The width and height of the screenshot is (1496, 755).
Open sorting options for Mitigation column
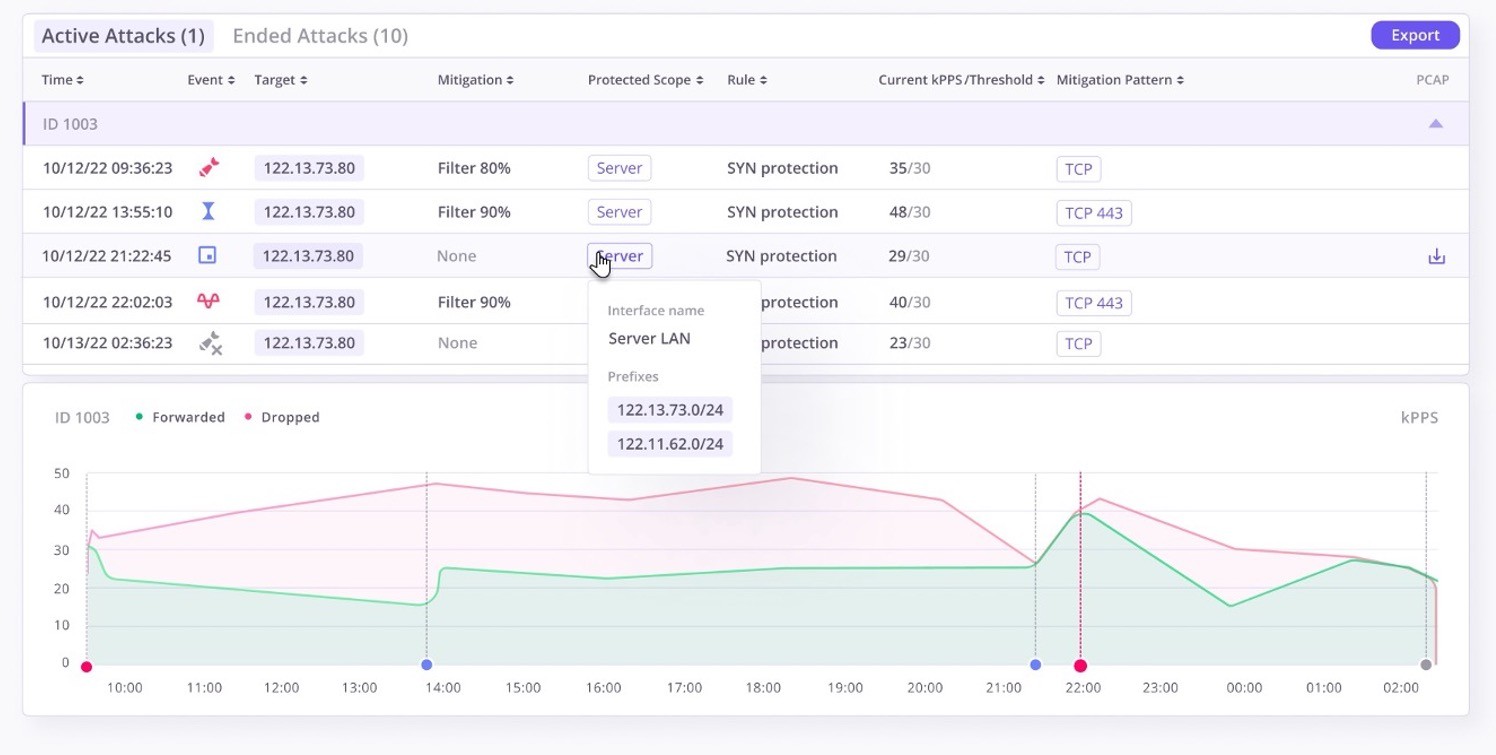510,79
